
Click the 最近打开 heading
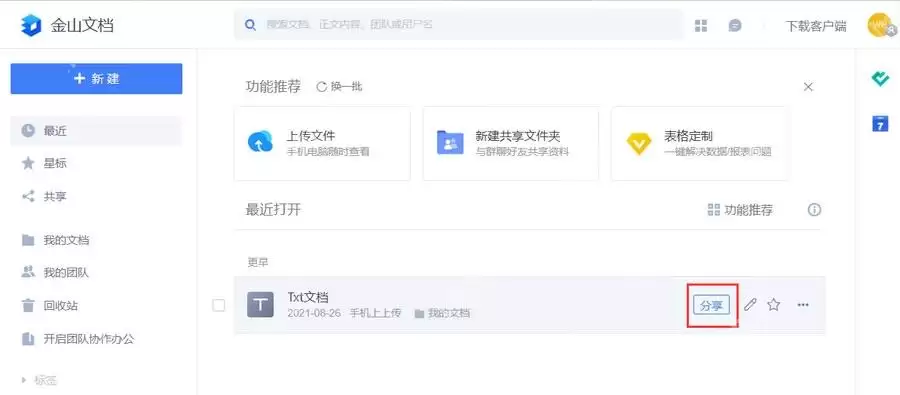point(273,209)
